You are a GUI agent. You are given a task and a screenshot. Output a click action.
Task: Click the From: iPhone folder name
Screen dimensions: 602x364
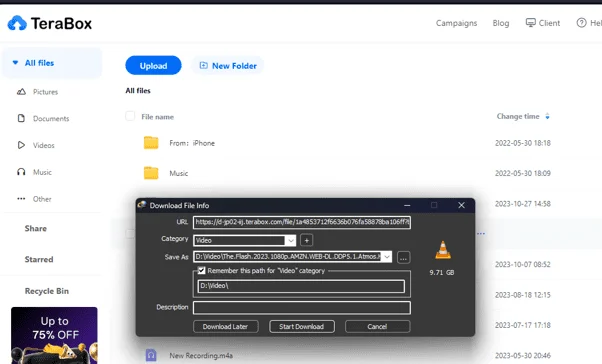click(x=192, y=143)
